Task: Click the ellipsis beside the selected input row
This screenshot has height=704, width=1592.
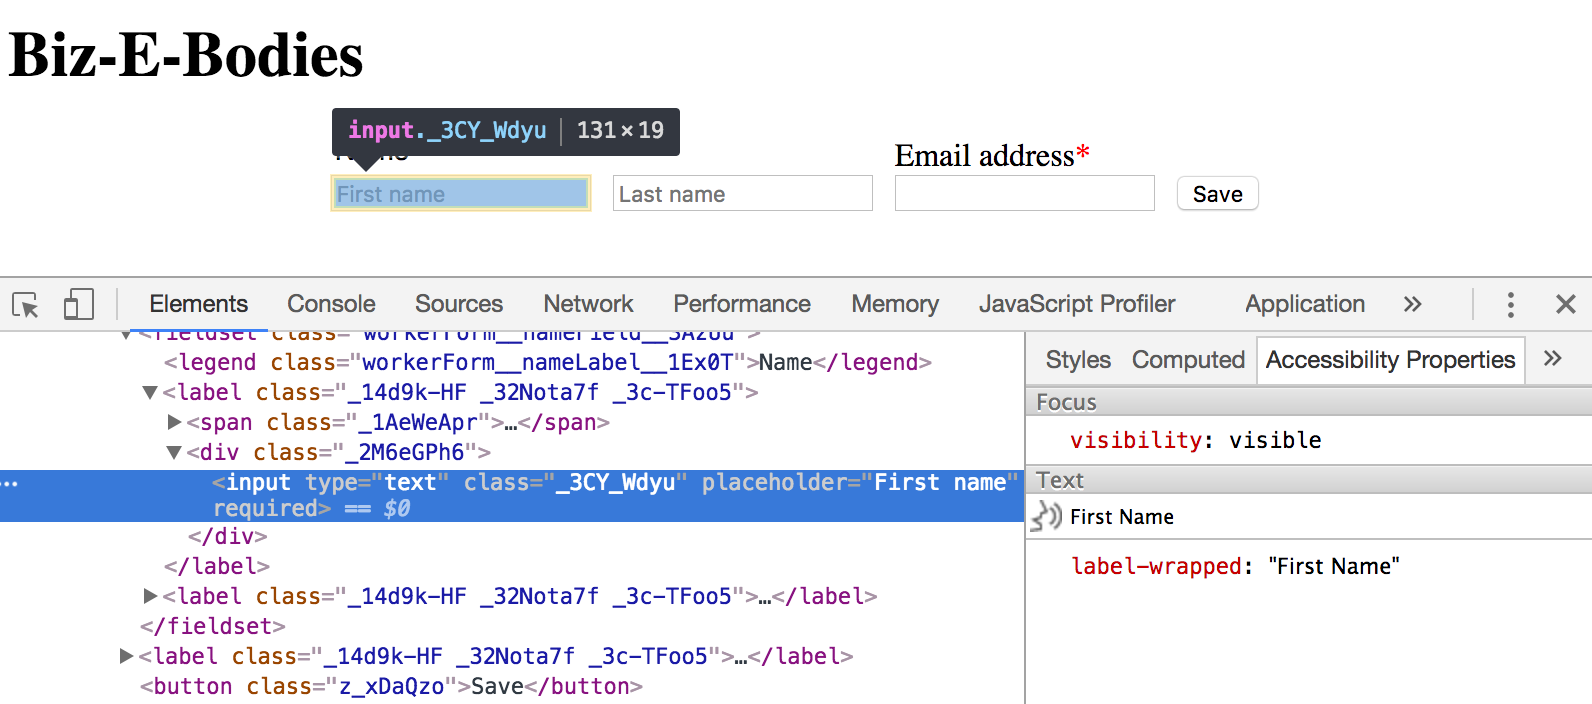Action: pos(10,484)
